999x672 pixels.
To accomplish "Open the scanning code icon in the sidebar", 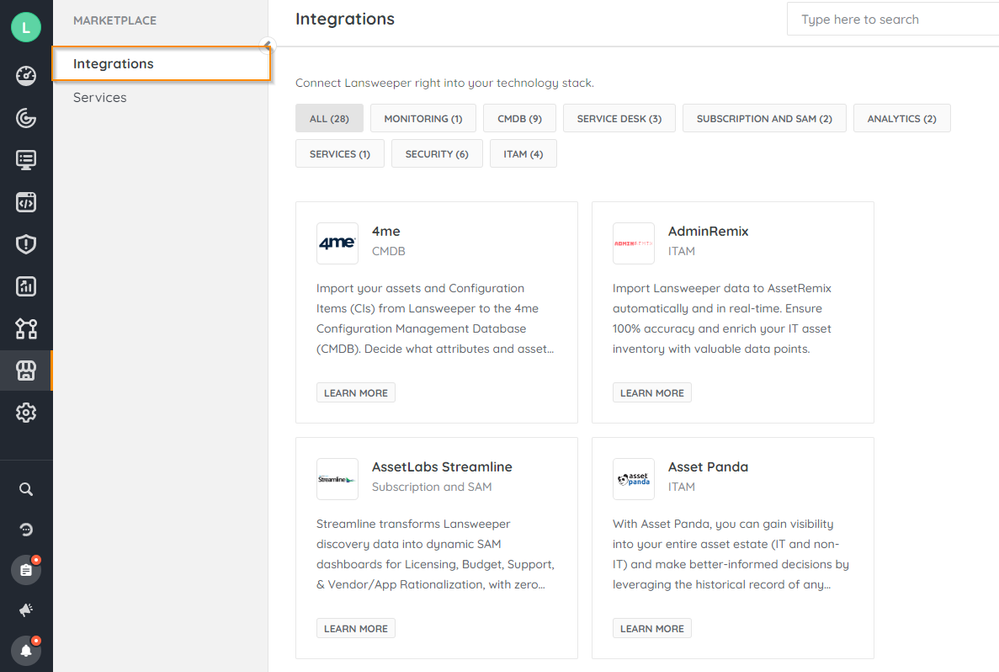I will 26,202.
